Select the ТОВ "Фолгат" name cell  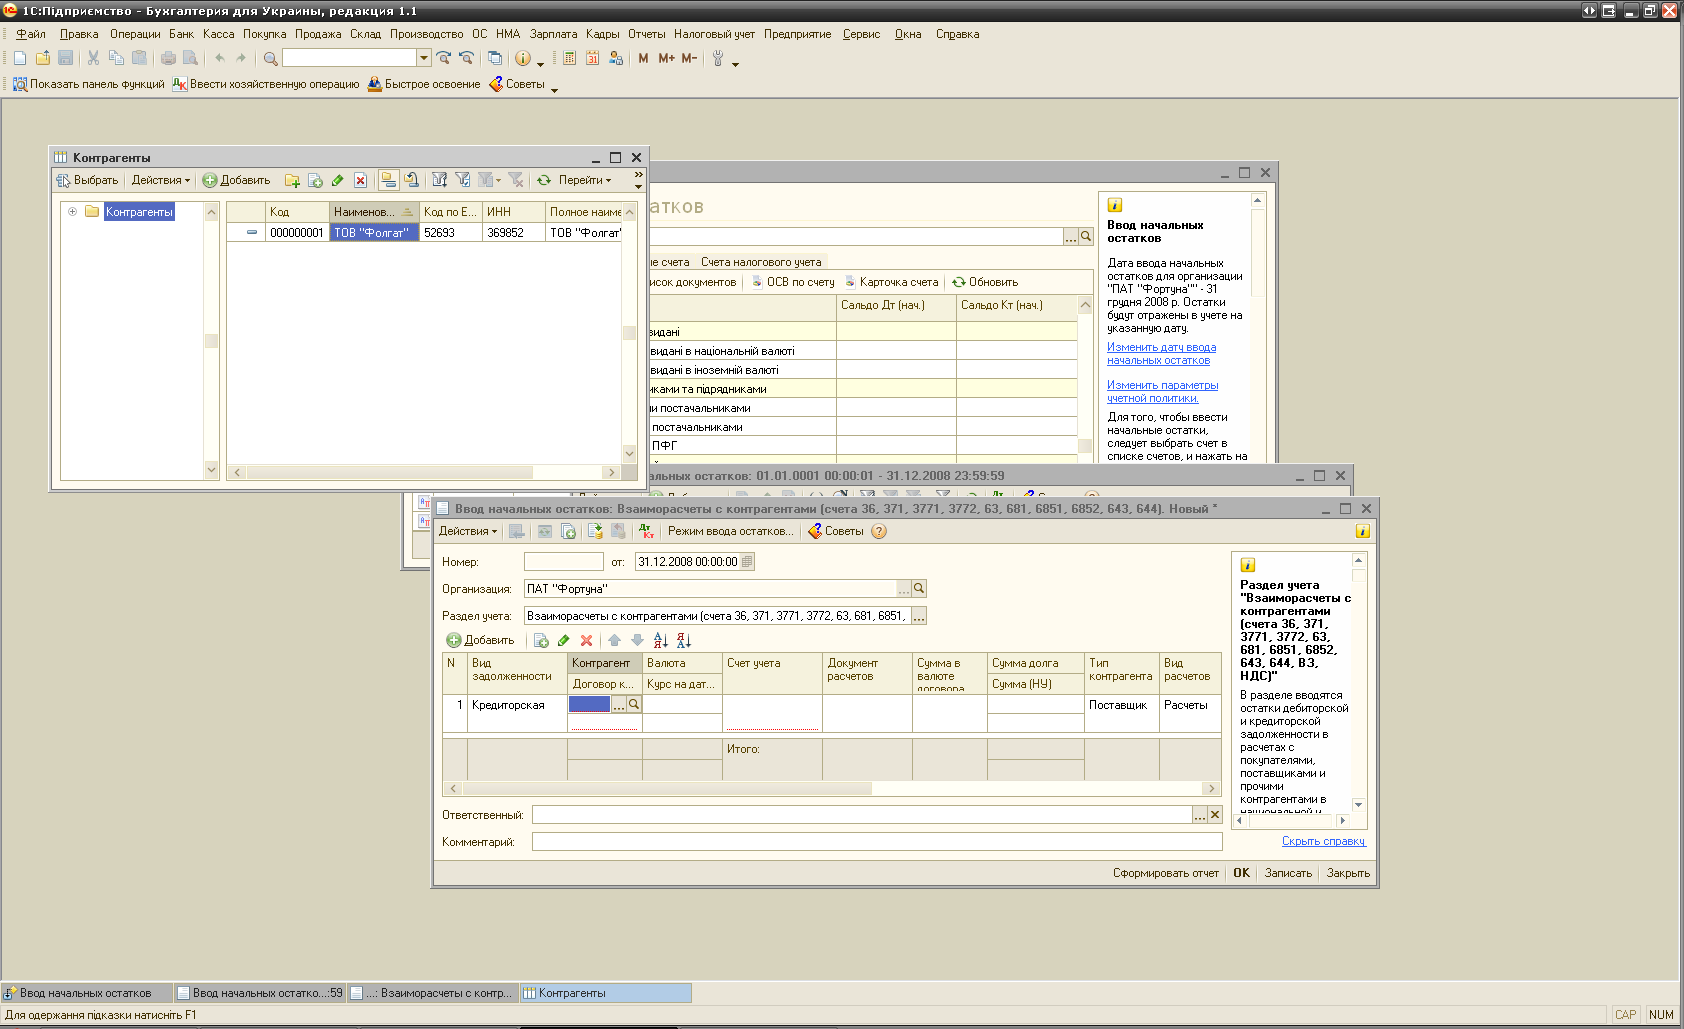pos(374,232)
